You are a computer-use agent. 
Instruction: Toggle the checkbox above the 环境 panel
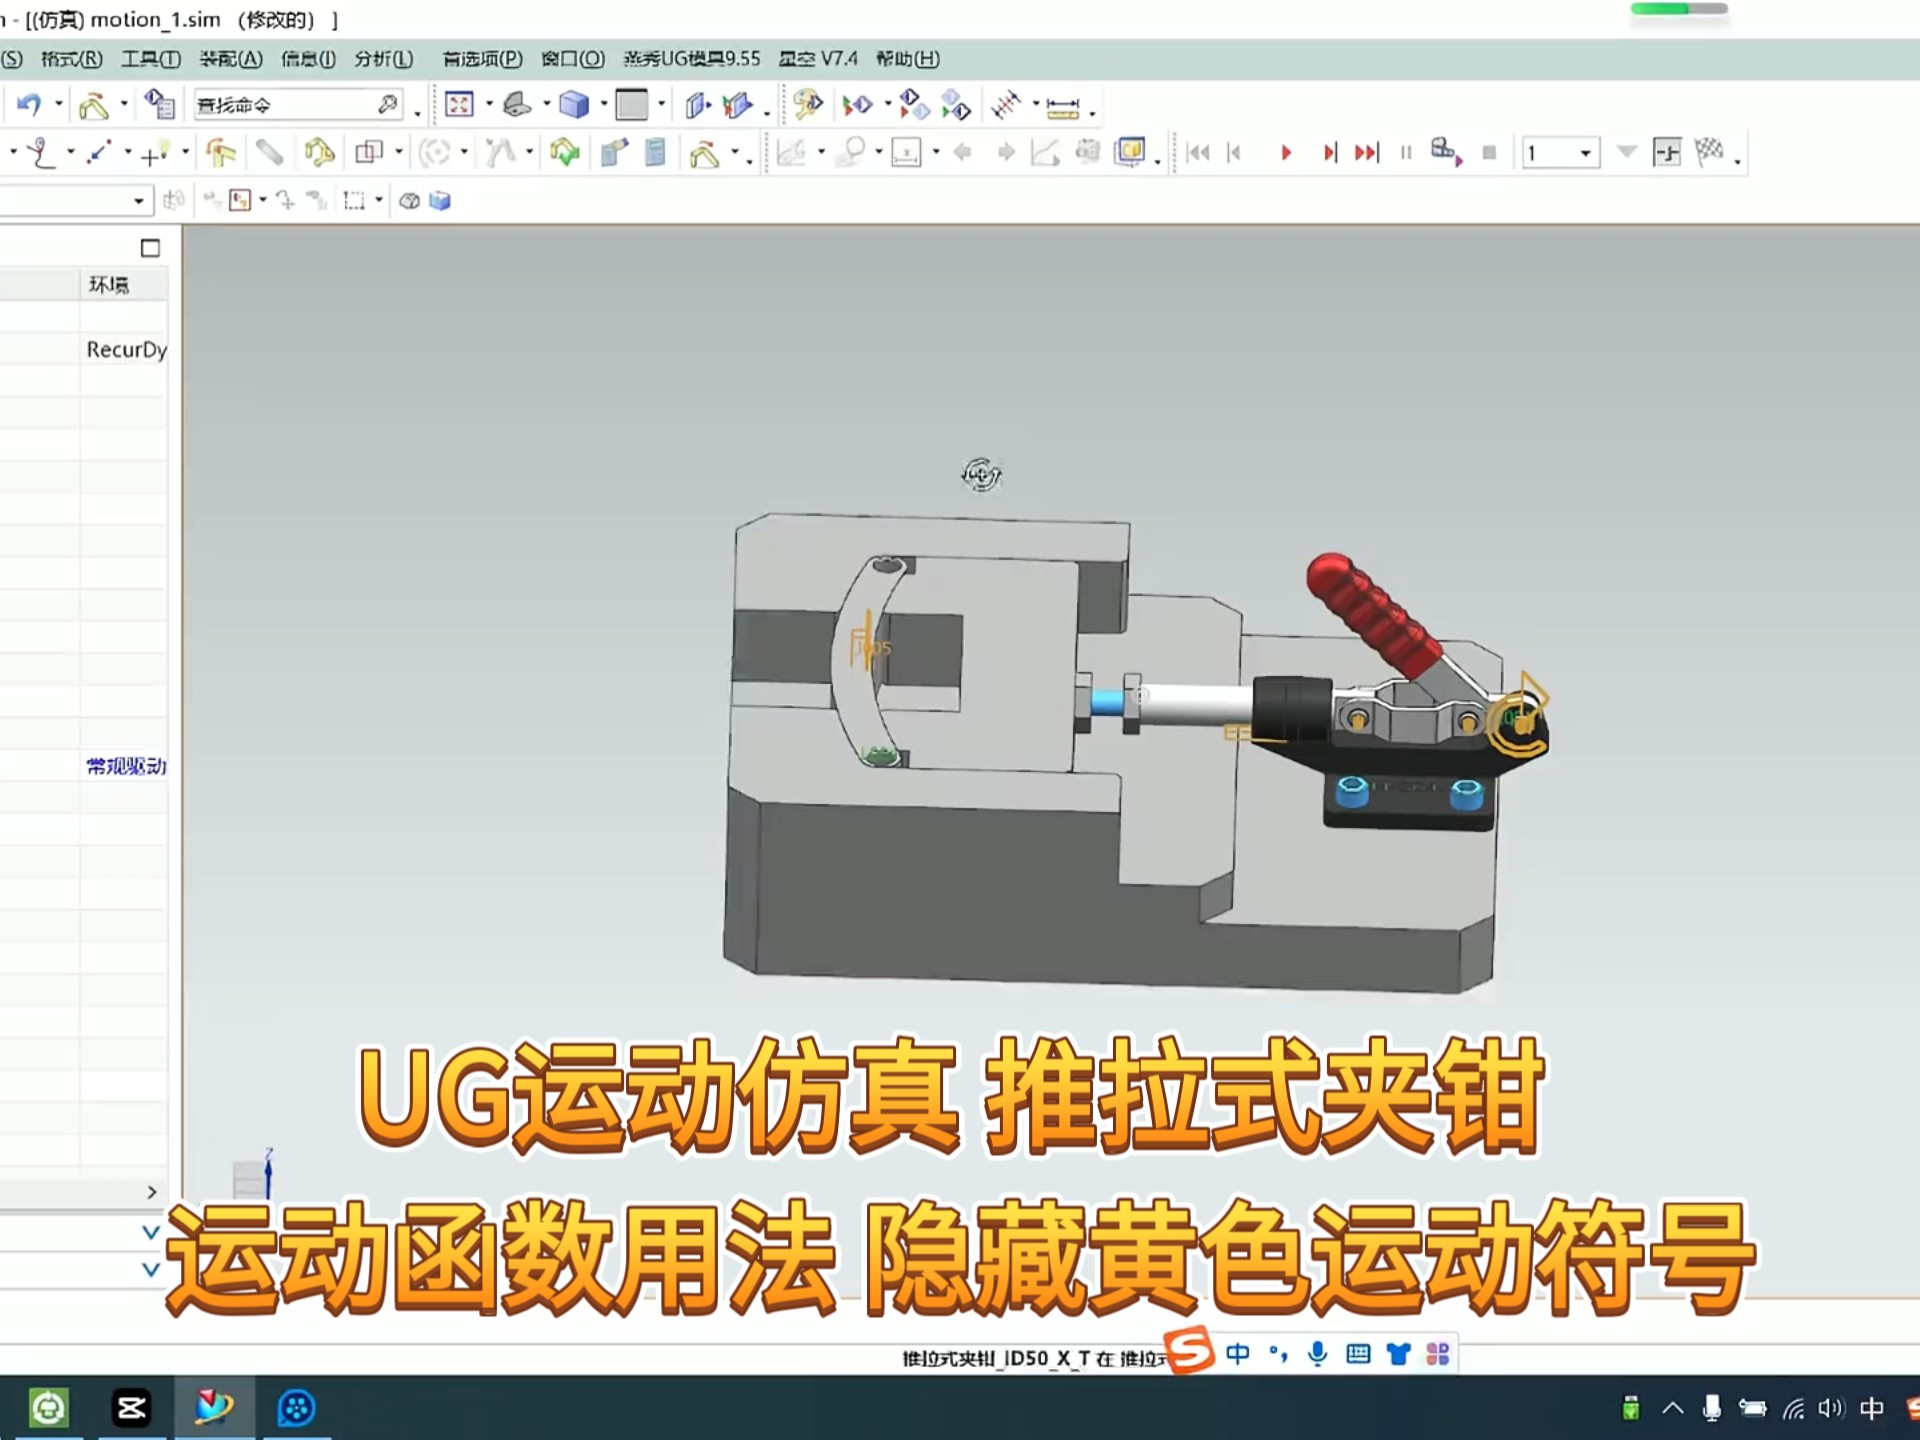click(x=150, y=247)
